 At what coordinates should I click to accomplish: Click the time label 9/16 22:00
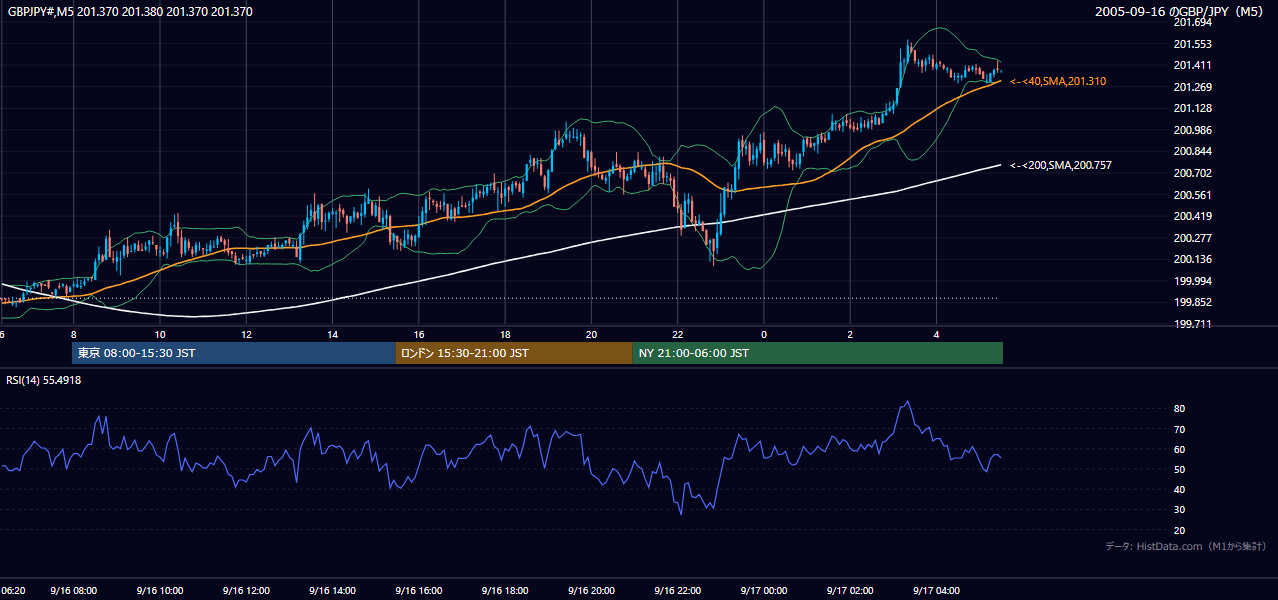click(678, 591)
